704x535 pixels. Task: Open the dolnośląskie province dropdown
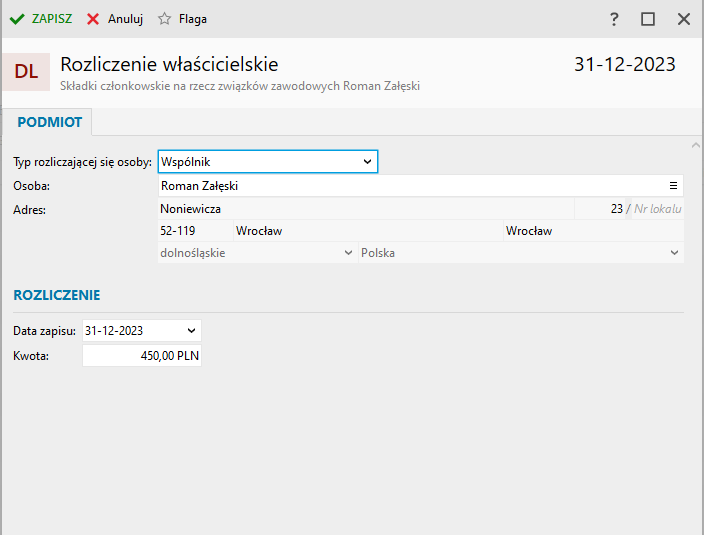348,253
